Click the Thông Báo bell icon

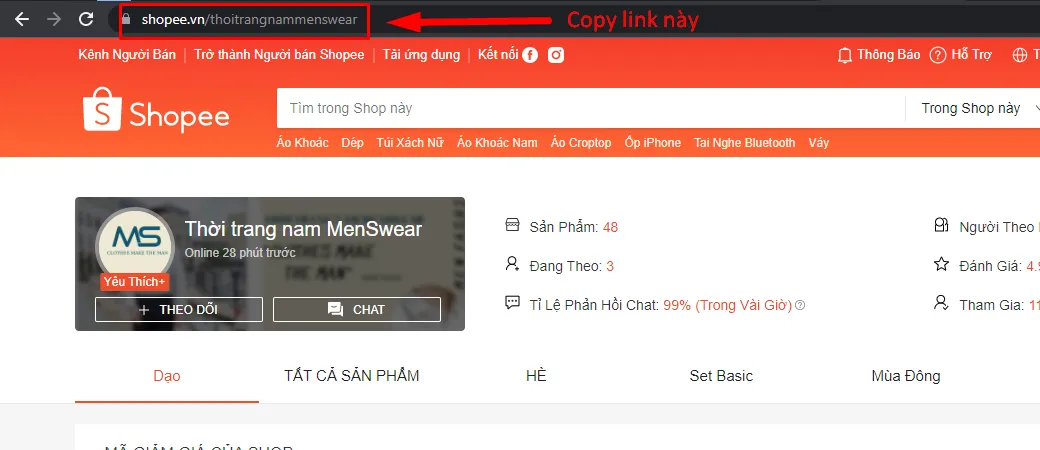844,55
